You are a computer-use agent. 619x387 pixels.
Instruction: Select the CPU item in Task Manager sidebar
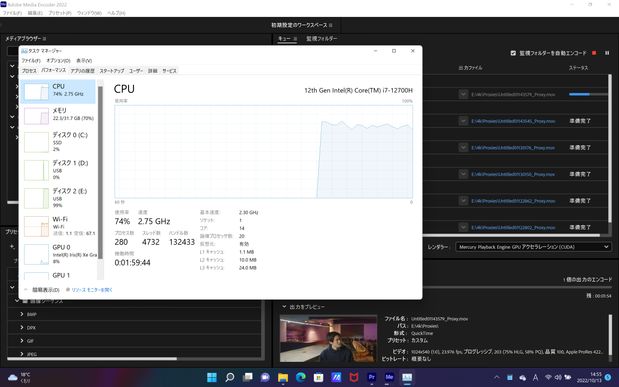[58, 91]
